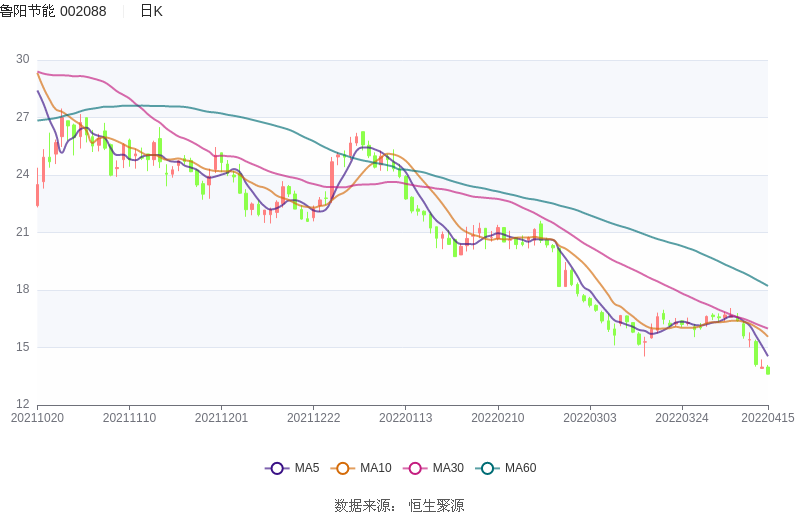This screenshot has height=517, width=800.
Task: Click the pink MA30 legend circle marker
Action: (415, 468)
